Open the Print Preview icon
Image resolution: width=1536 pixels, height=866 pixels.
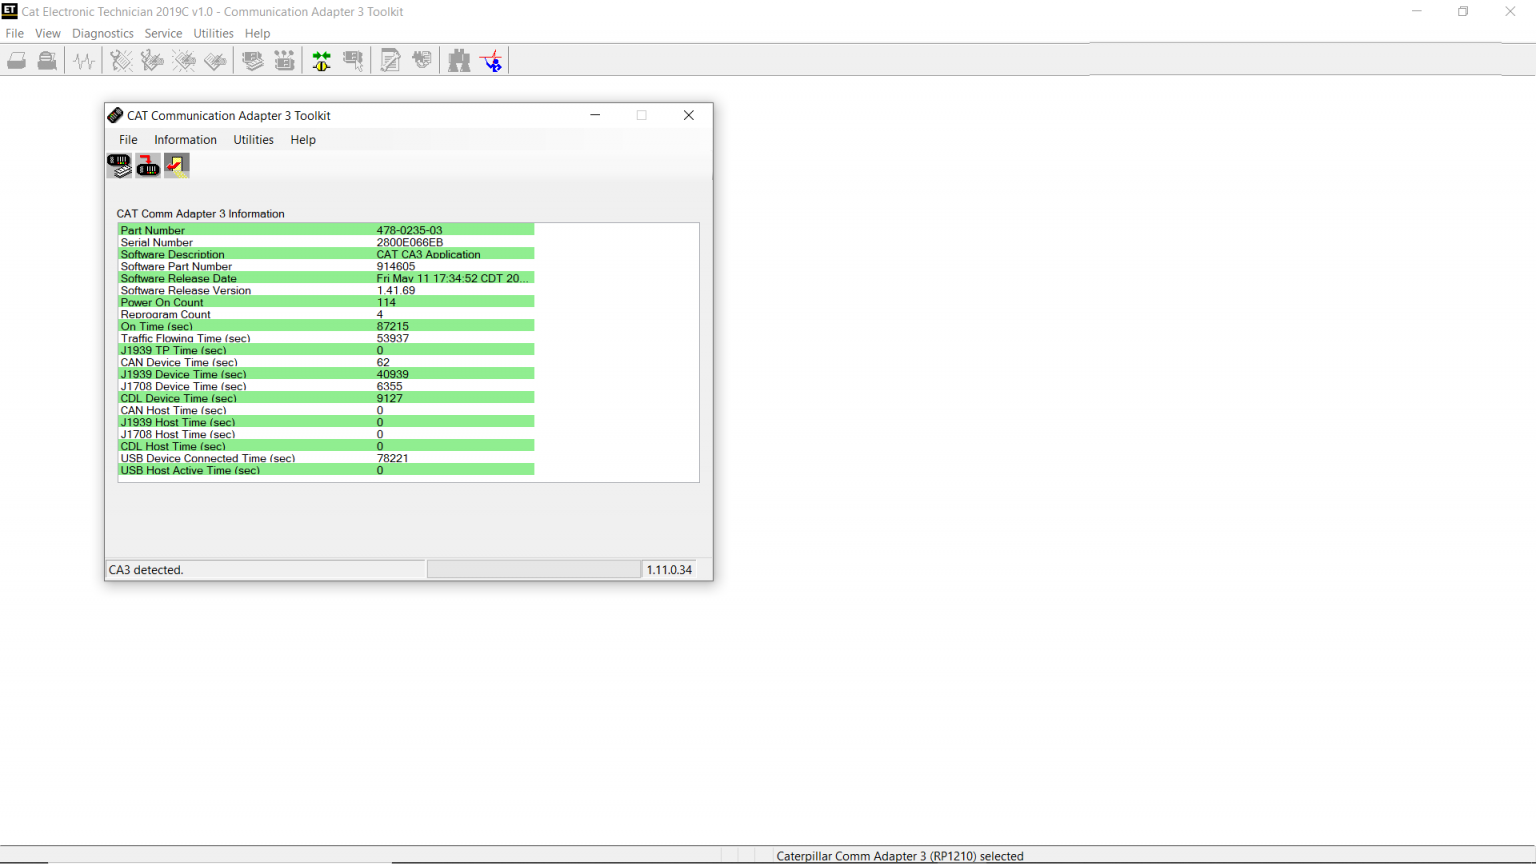point(46,60)
